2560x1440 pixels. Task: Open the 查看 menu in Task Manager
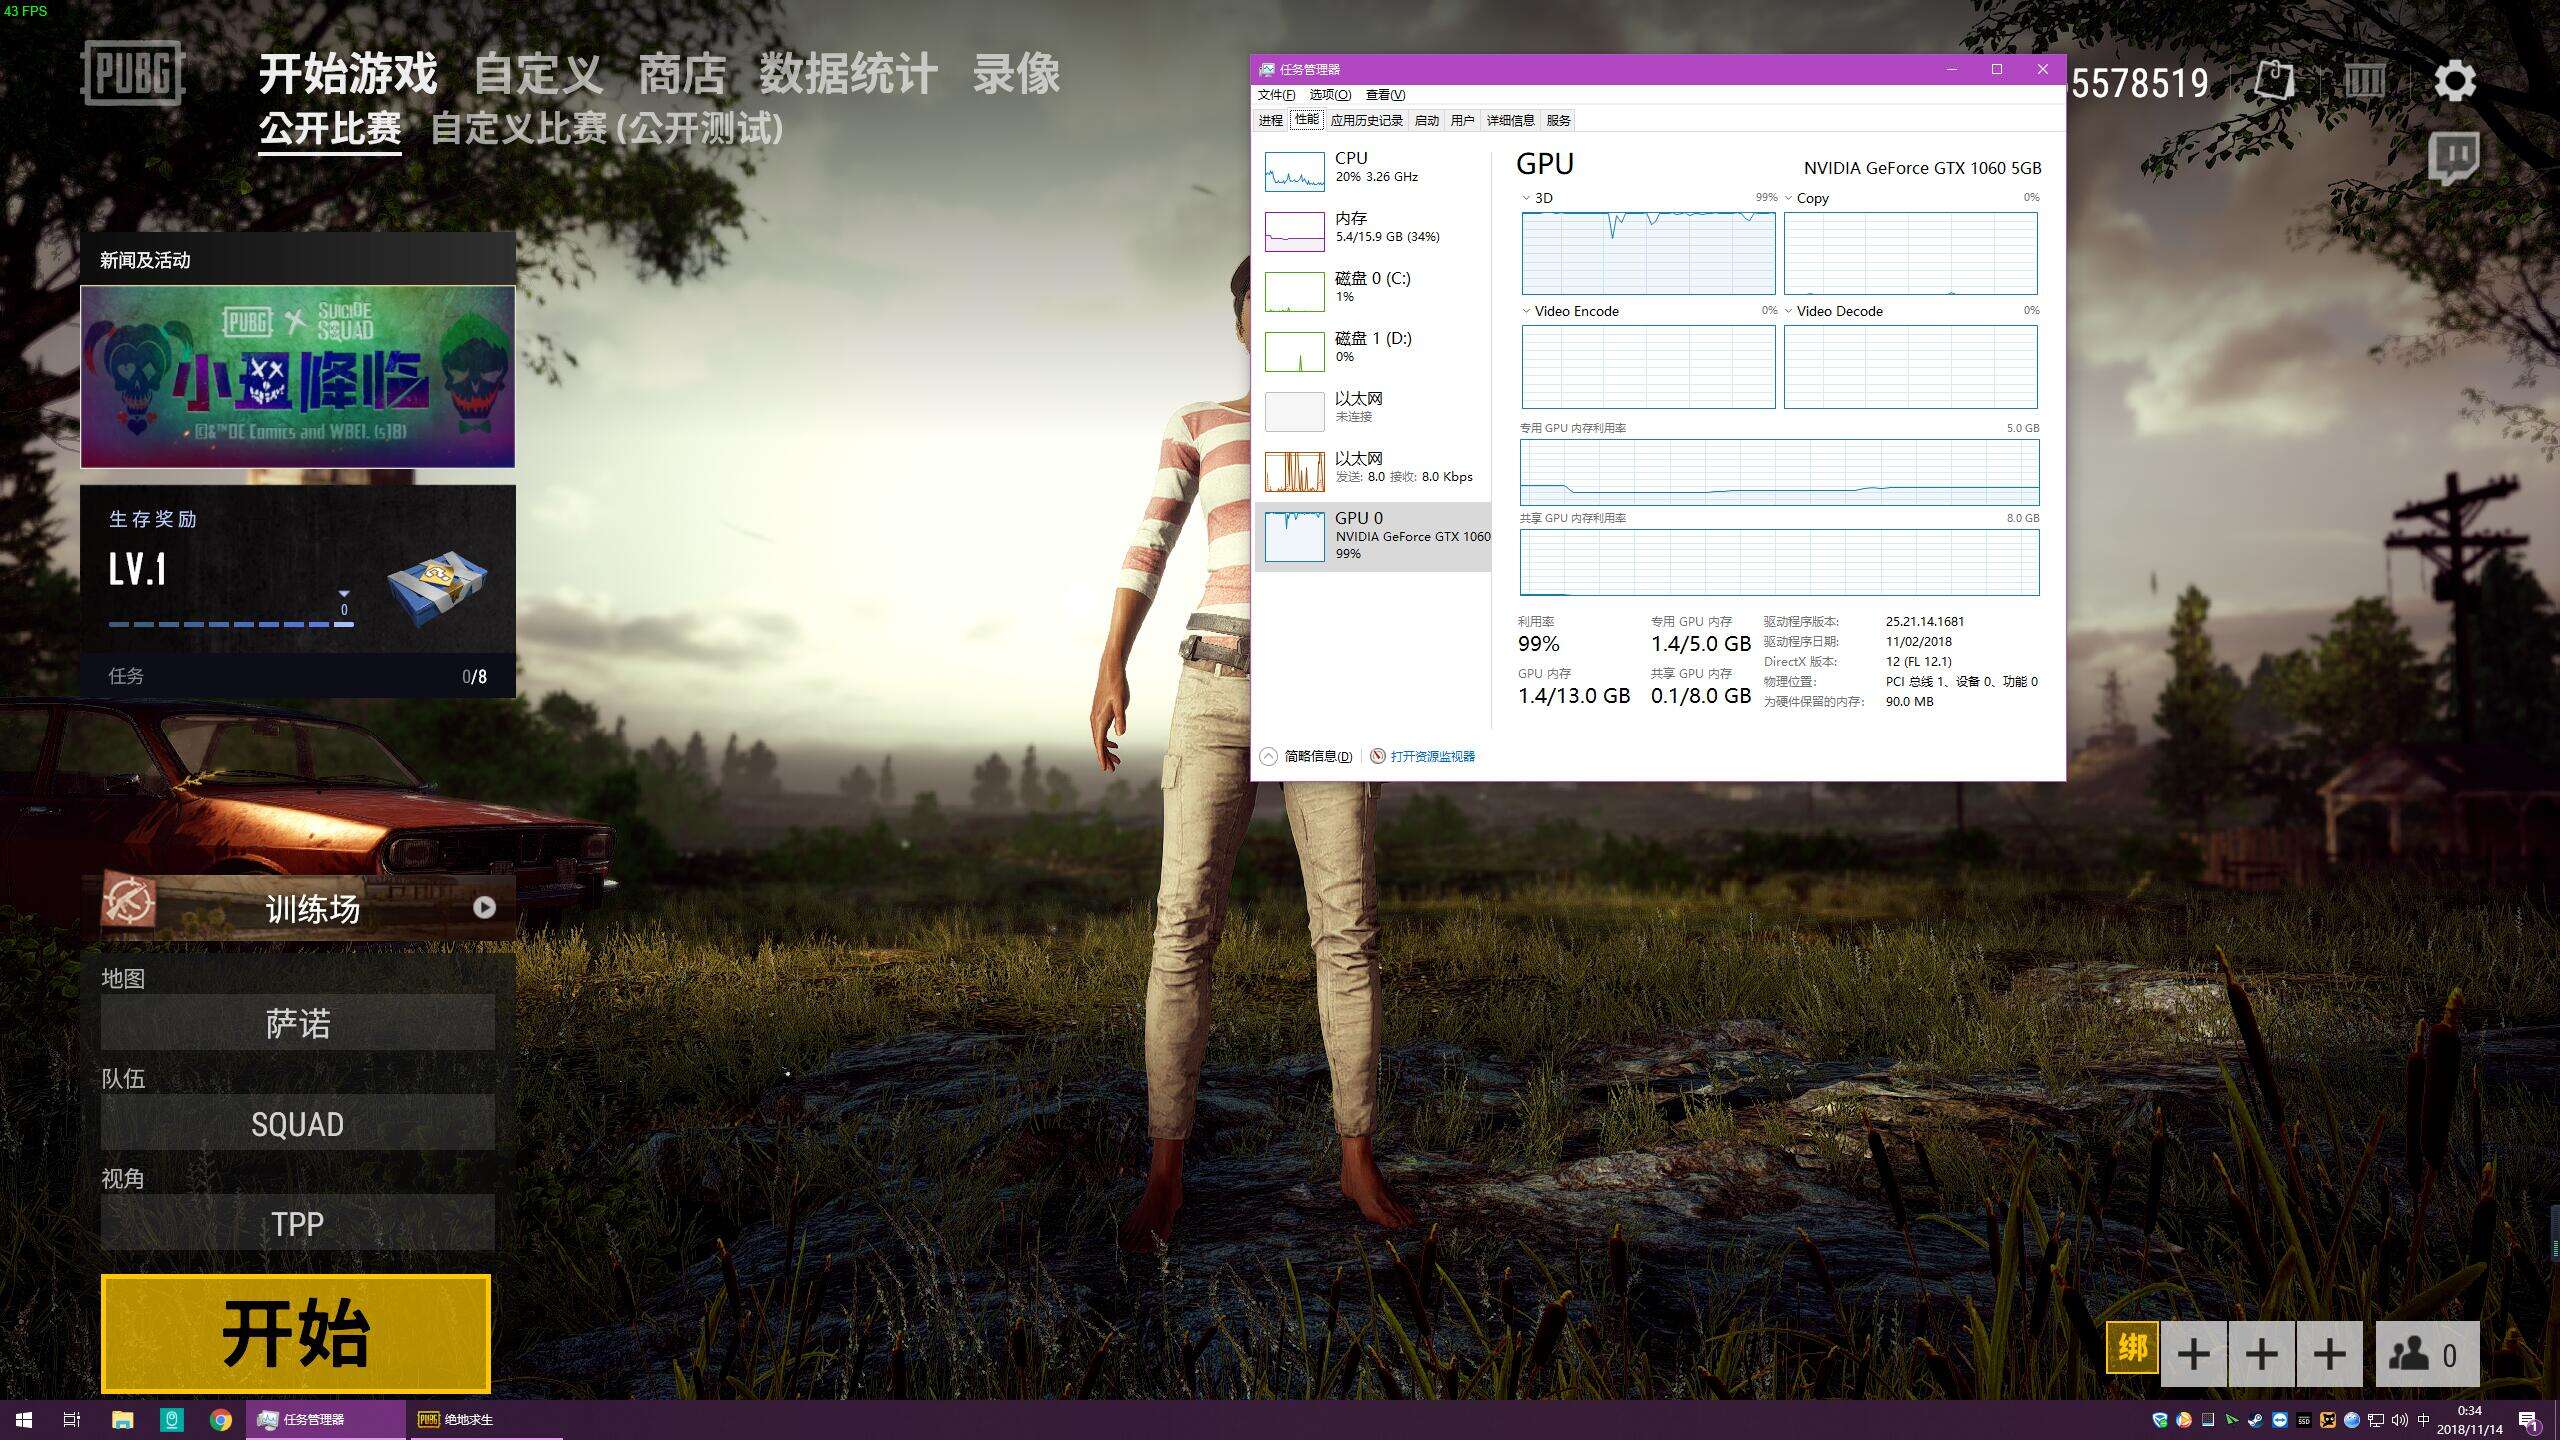tap(1385, 95)
